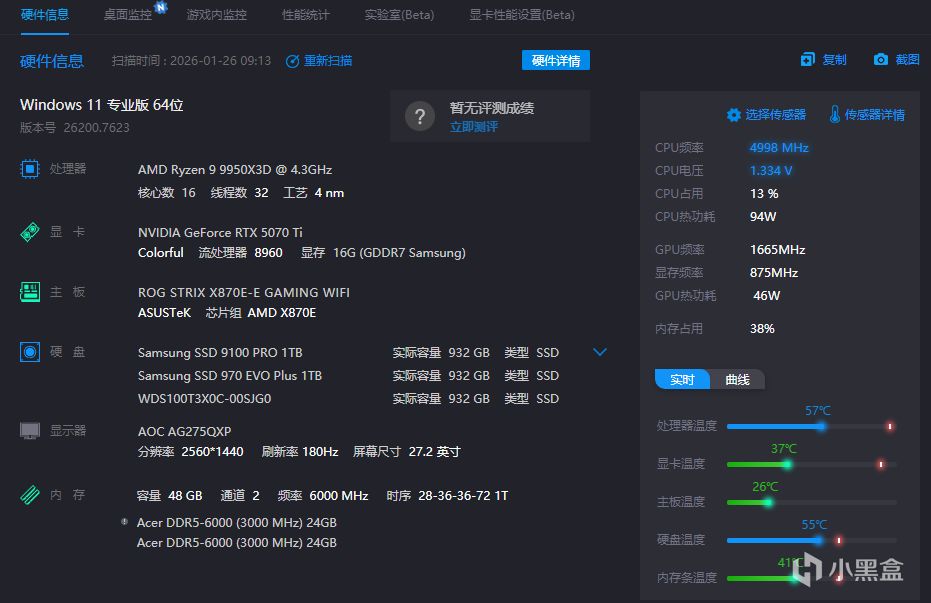
Task: Open the 显卡性能设置(Beta) tab
Action: tap(522, 14)
